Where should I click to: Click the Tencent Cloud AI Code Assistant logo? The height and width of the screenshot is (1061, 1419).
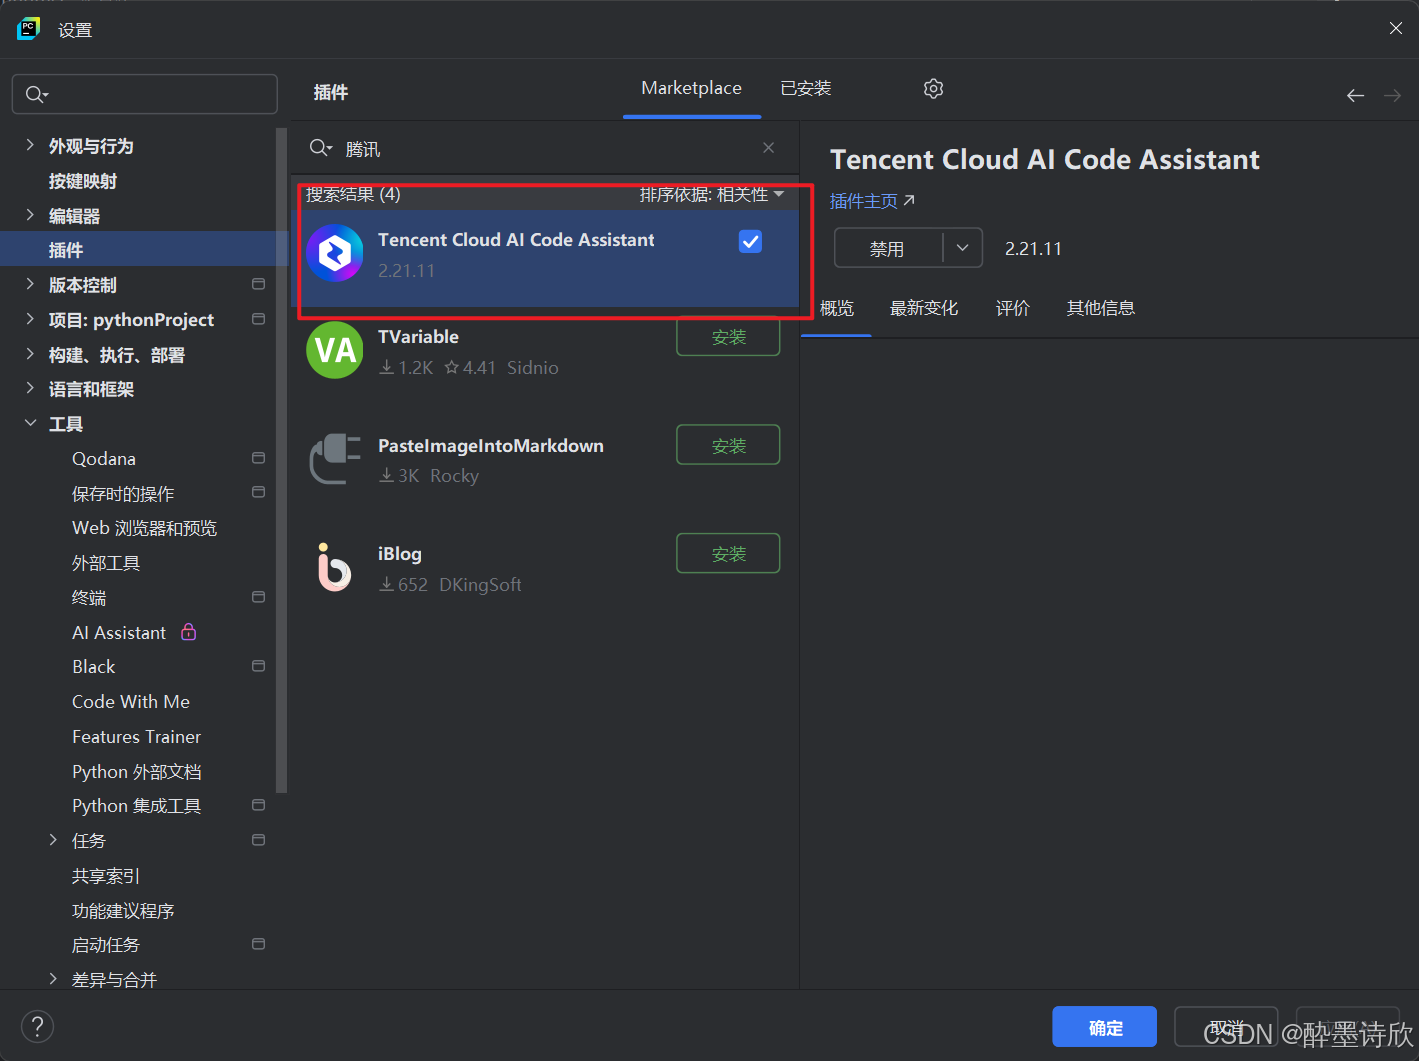click(335, 253)
